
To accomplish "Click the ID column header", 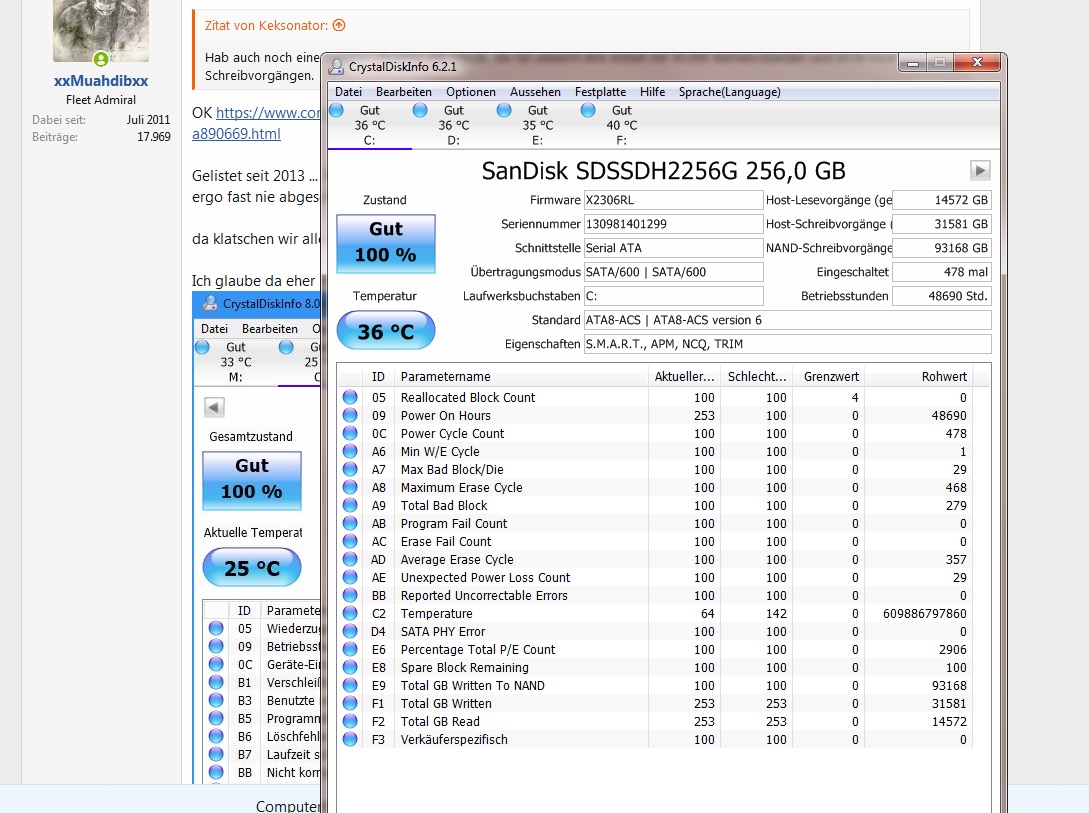I will coord(379,376).
